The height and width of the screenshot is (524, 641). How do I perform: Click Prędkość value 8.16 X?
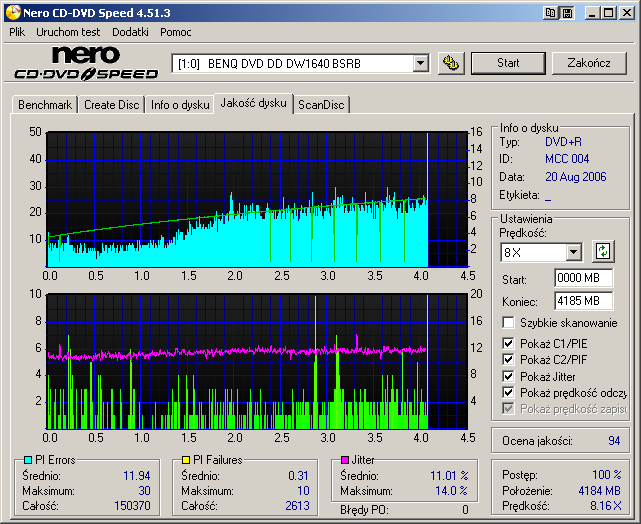click(605, 506)
